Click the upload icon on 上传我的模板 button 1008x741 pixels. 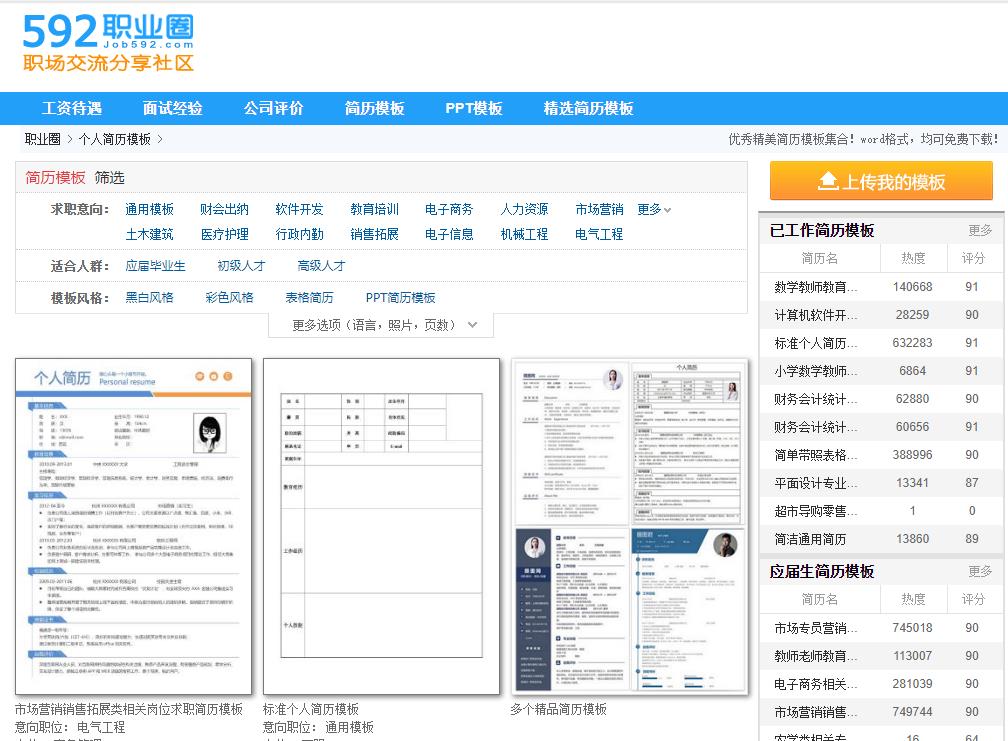(x=827, y=181)
